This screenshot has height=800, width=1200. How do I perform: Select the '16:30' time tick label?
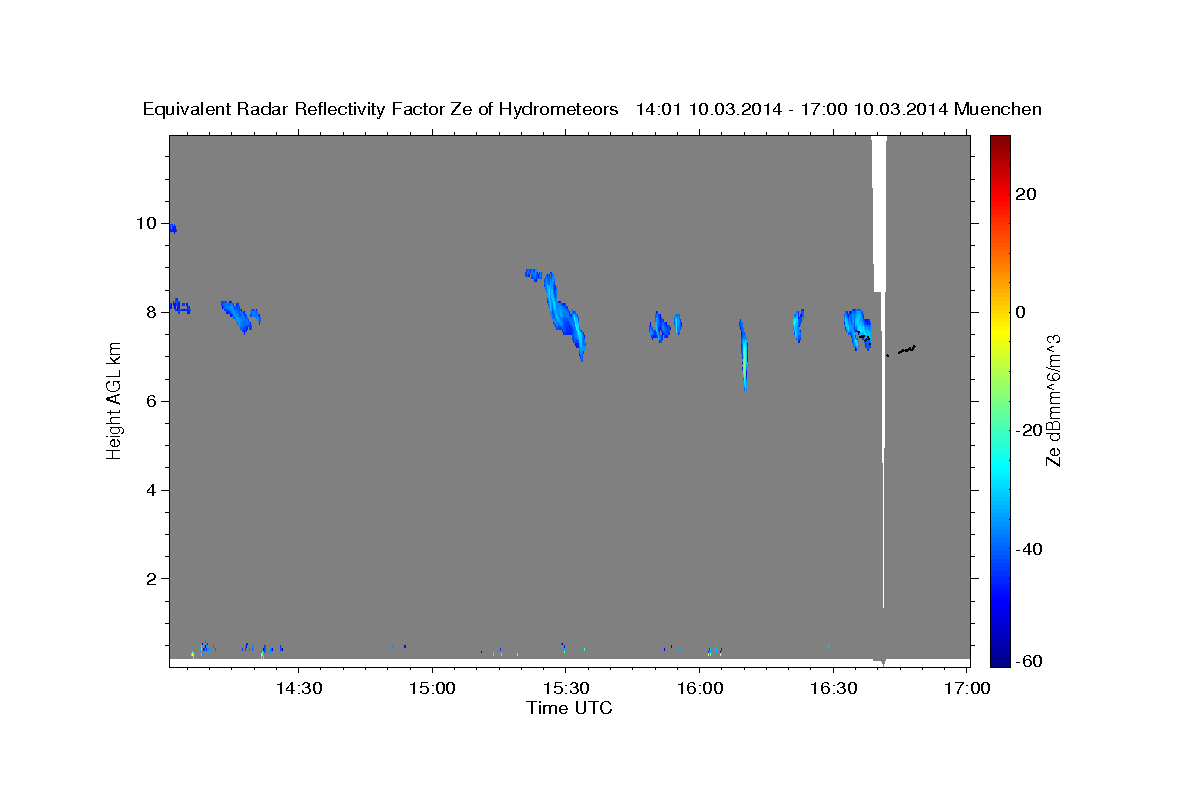pos(832,688)
